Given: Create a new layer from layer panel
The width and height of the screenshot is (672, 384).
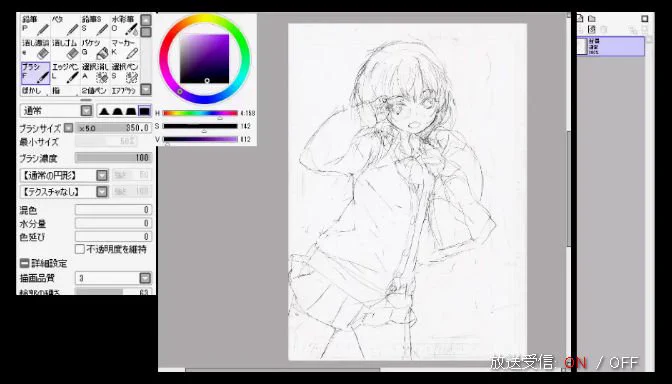Looking at the screenshot, I should [580, 18].
